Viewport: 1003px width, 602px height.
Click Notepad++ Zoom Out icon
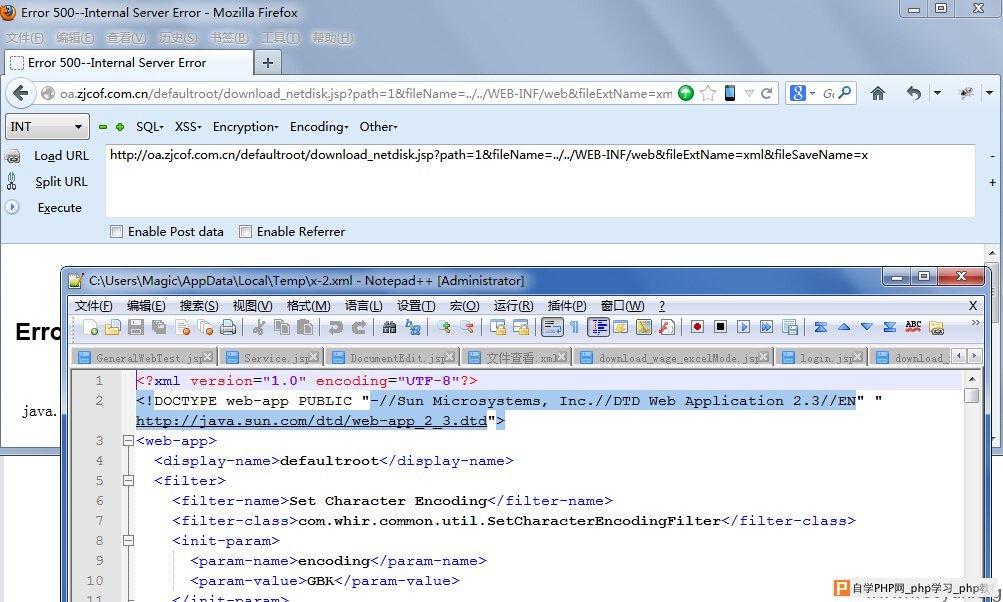pyautogui.click(x=466, y=328)
